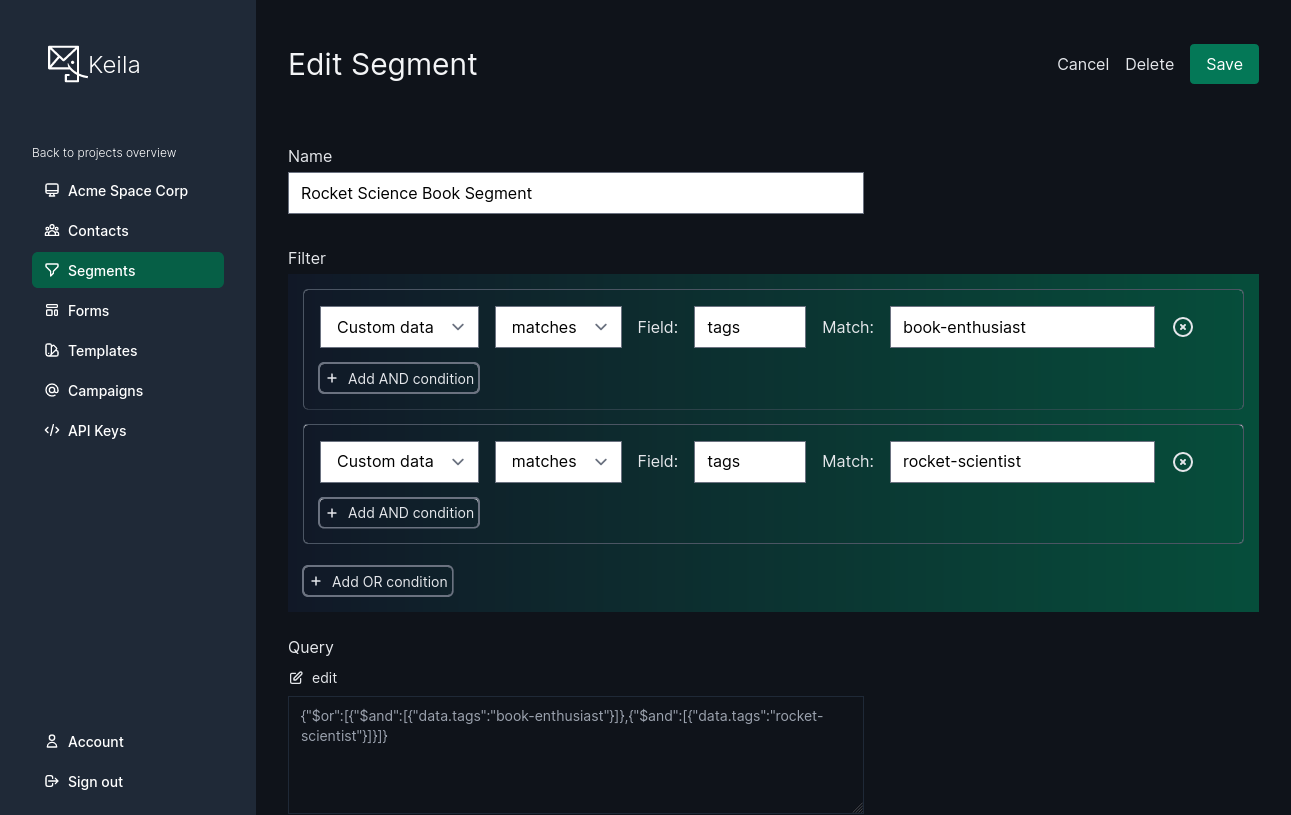
Task: Open the first Custom data dropdown
Action: 399,327
